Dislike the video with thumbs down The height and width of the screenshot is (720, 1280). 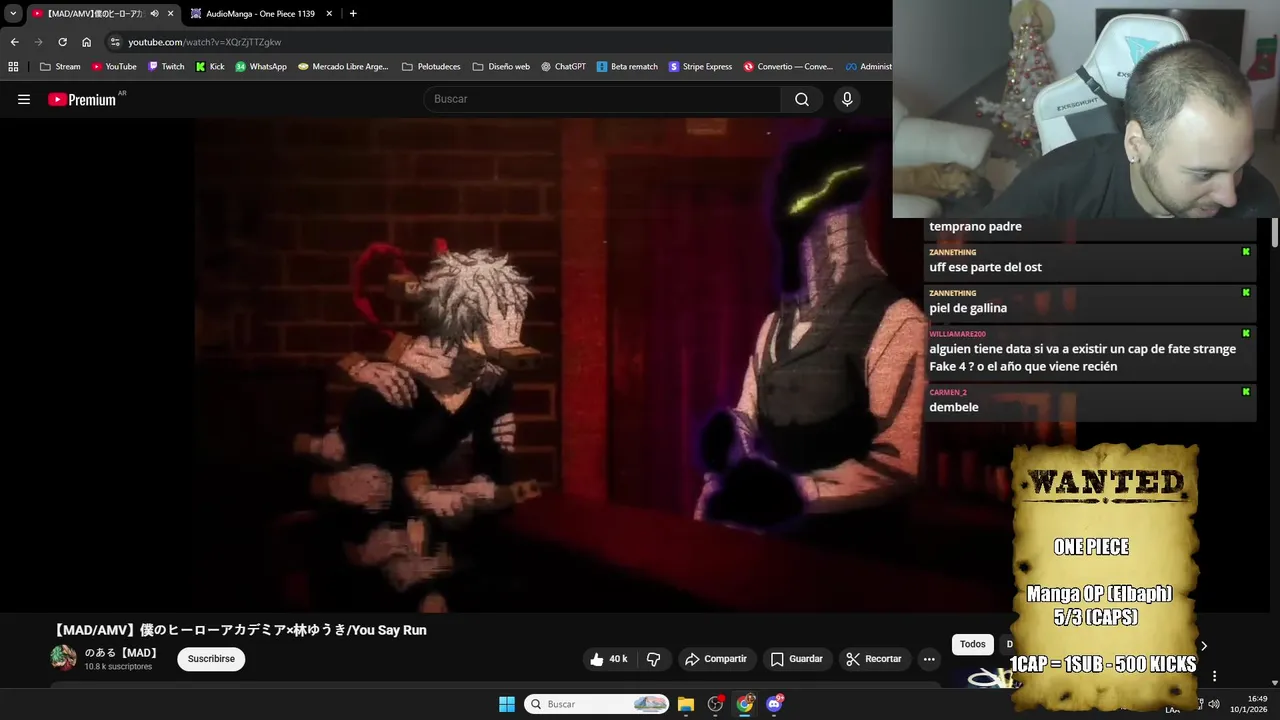654,659
